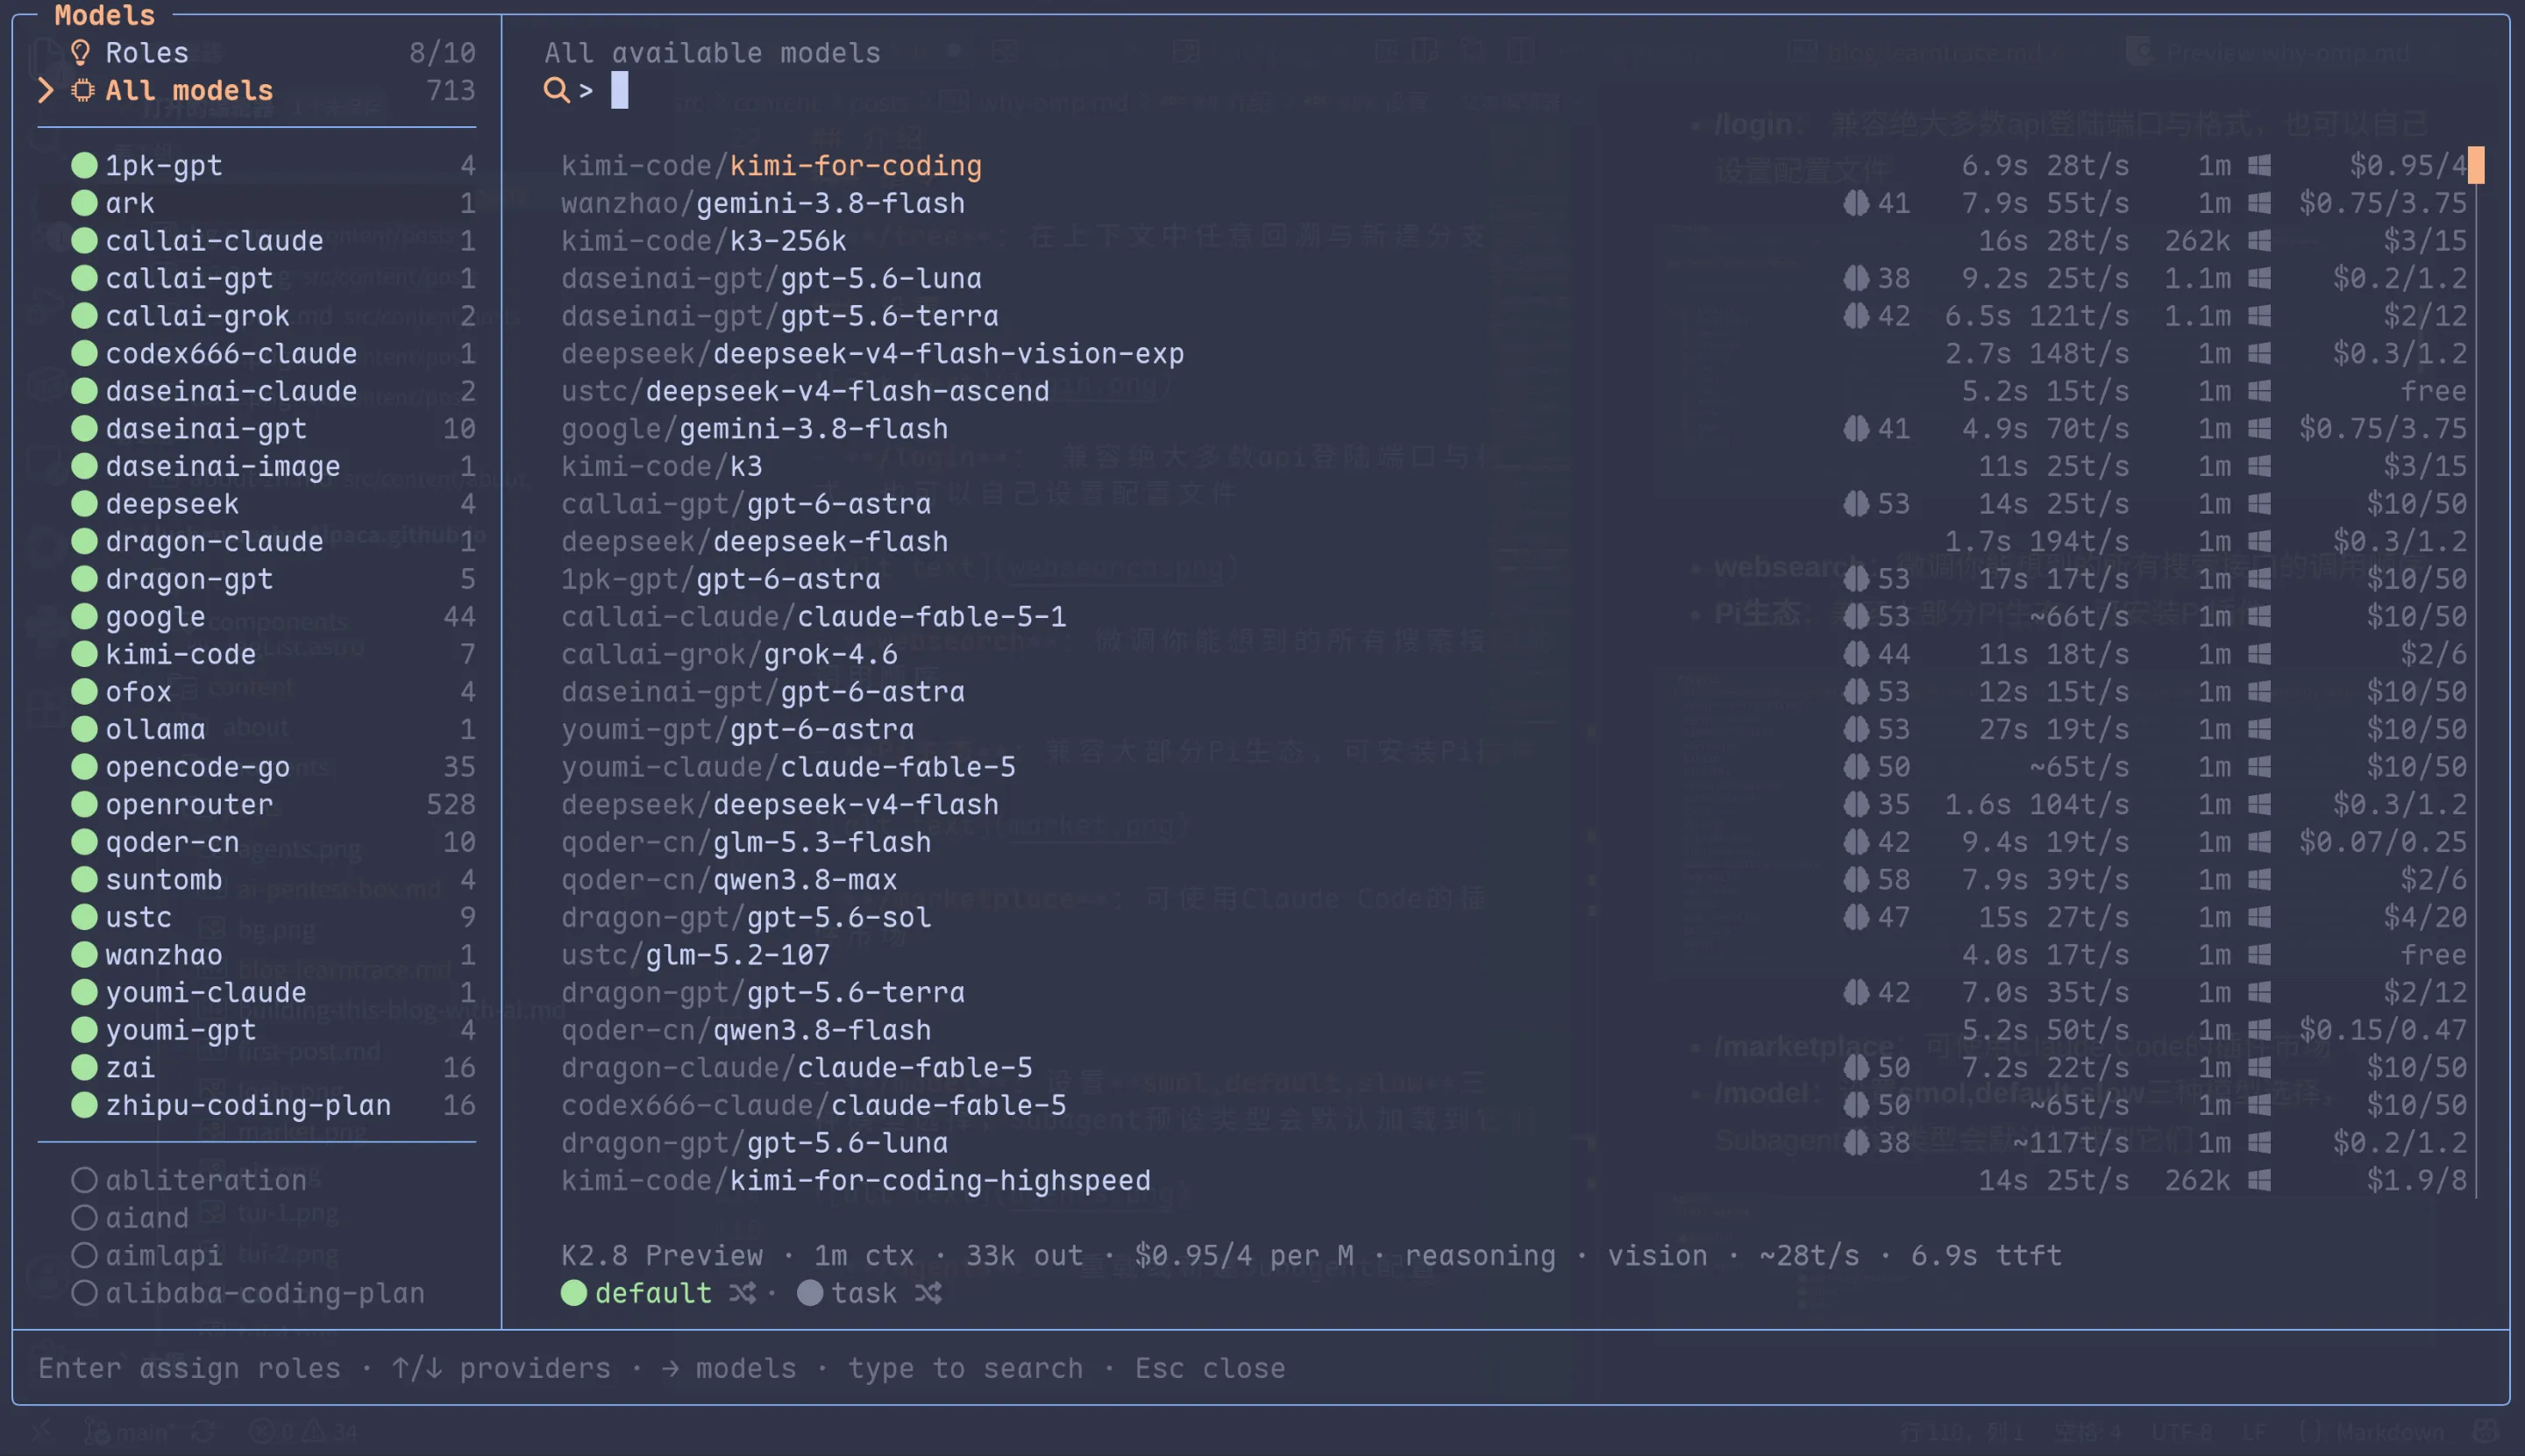Screen dimensions: 2525x1456
Task: Click the shuffle icon next to default
Action: (x=742, y=1293)
